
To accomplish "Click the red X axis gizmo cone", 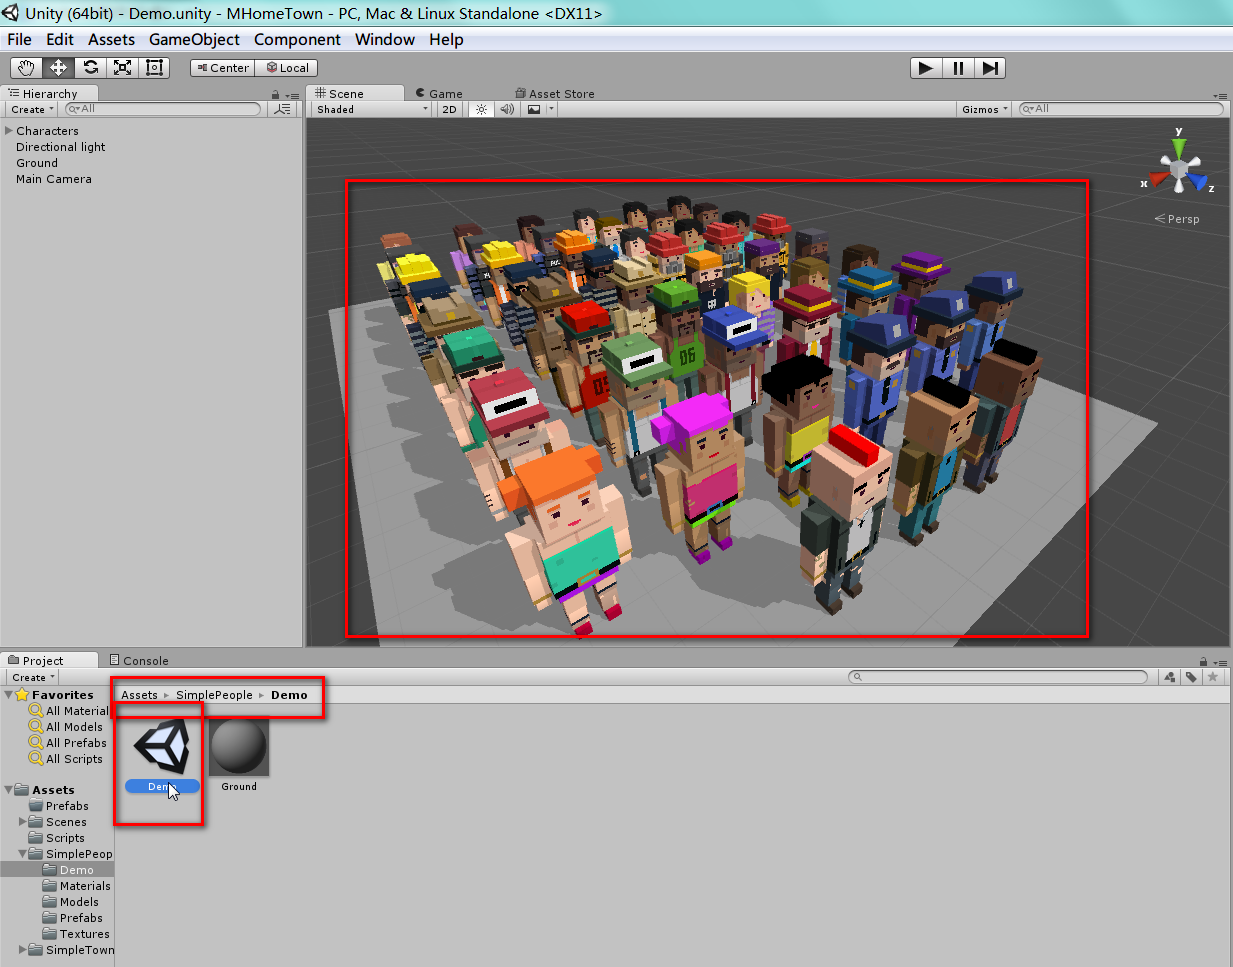I will [x=1158, y=179].
